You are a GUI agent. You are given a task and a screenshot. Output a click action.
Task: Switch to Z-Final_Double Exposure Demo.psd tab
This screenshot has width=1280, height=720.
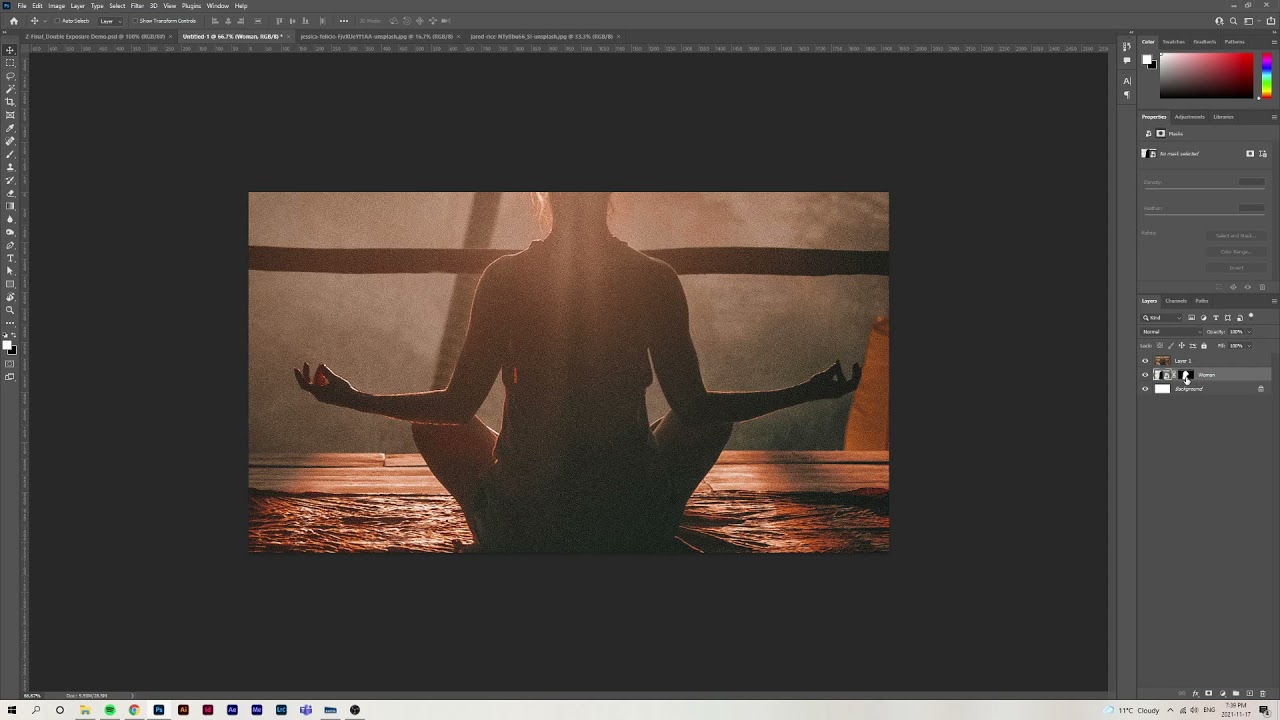(96, 36)
